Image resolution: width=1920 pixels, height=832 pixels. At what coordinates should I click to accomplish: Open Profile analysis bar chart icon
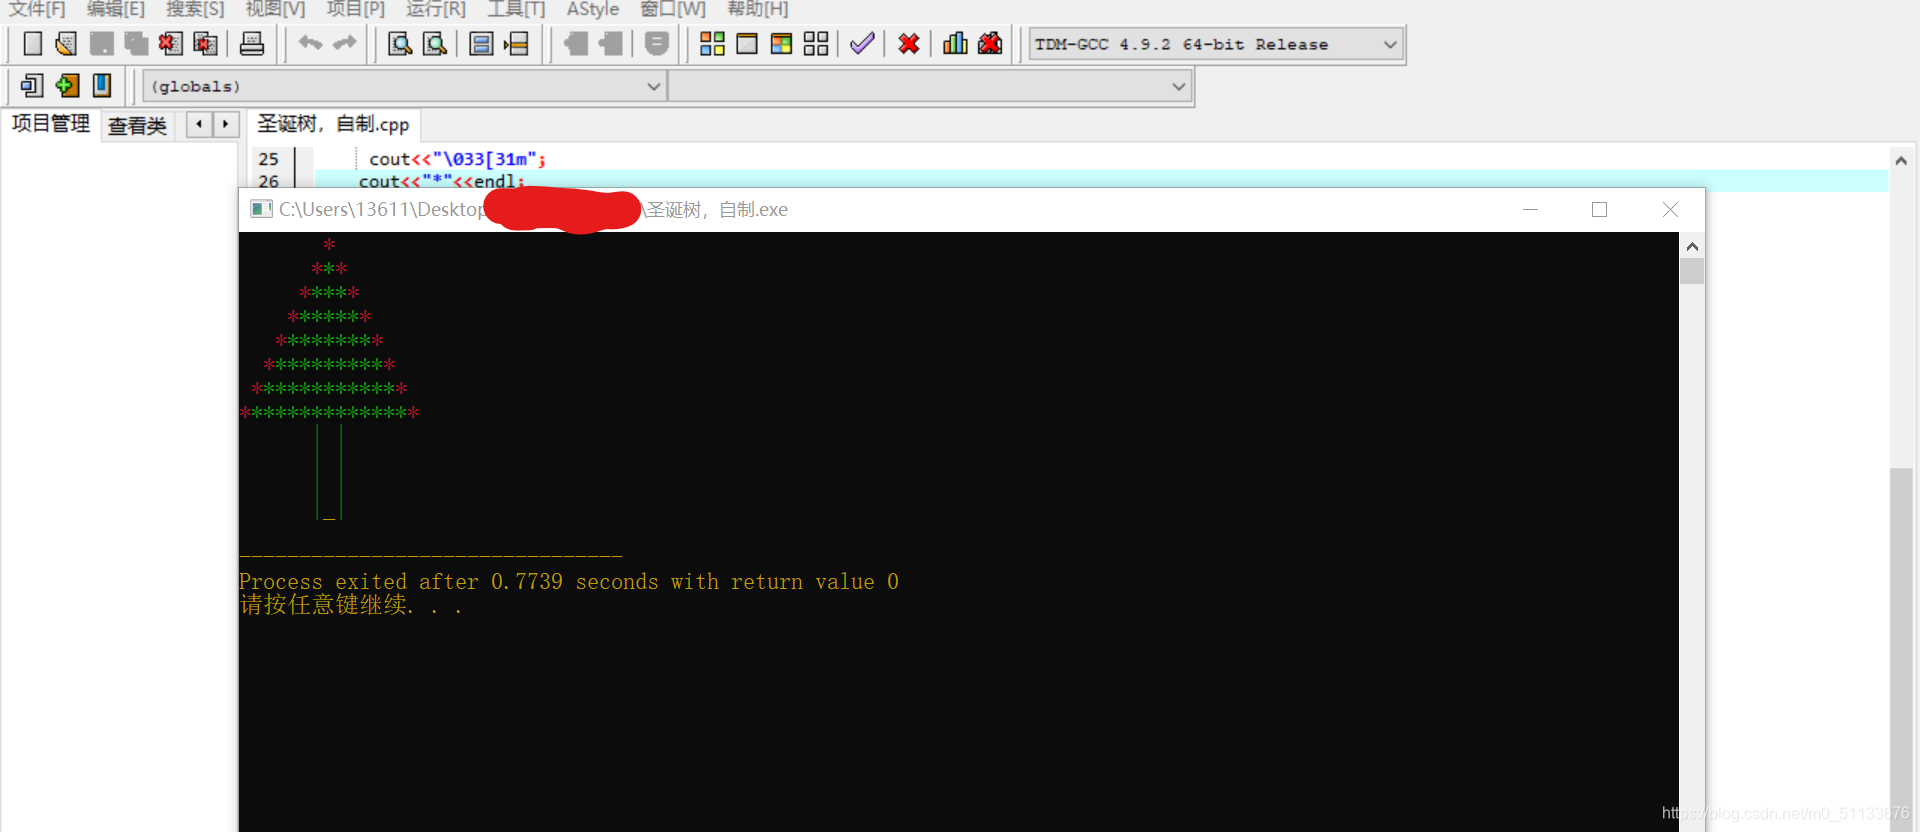[955, 44]
